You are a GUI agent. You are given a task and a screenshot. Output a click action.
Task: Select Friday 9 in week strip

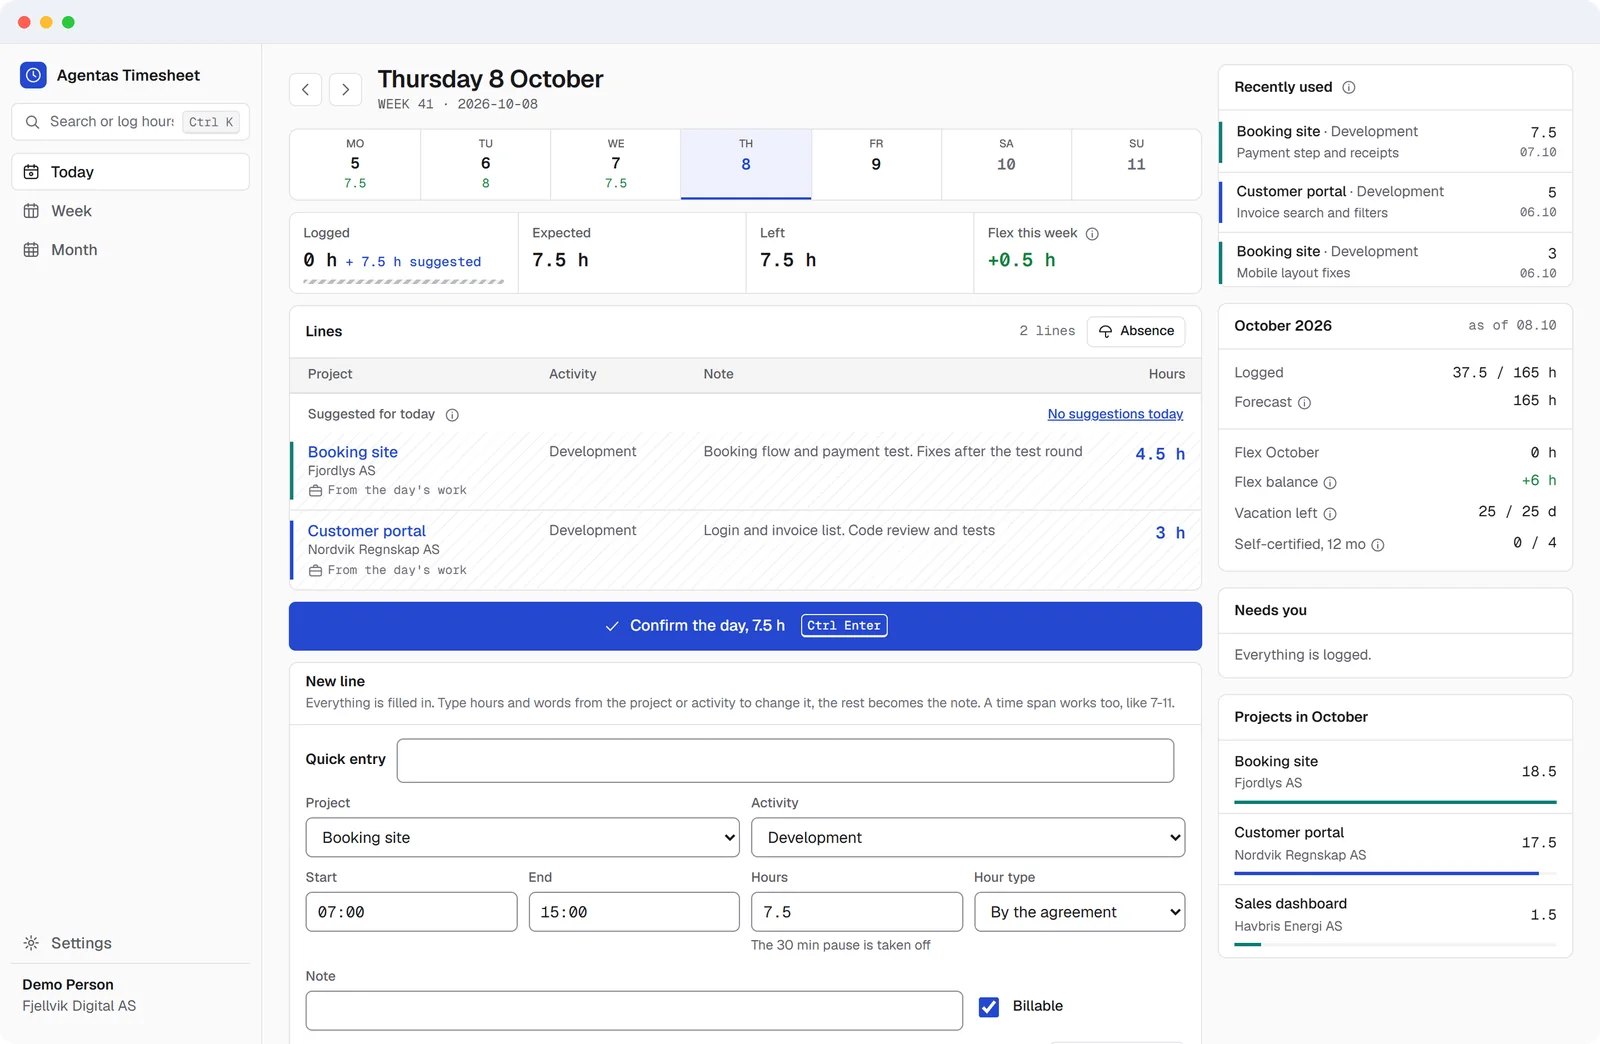[x=876, y=164]
